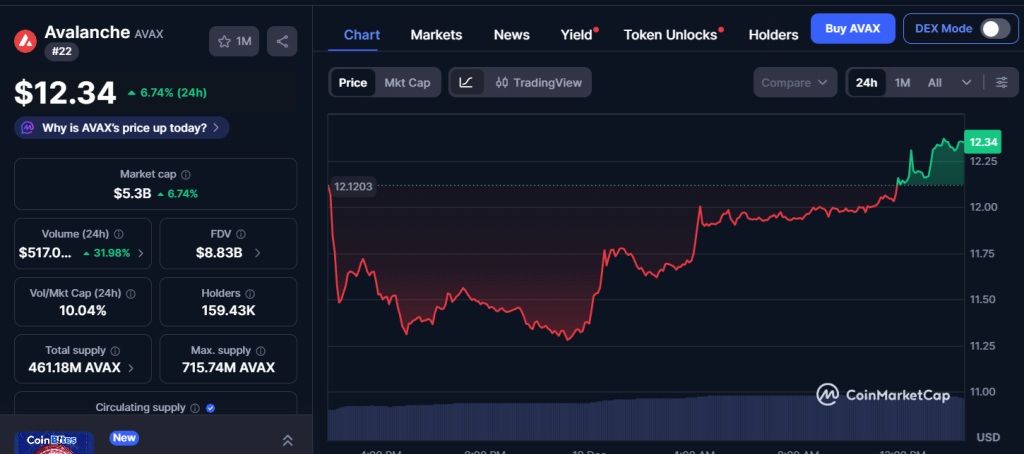Click the share icon next to Avalanche
Image resolution: width=1024 pixels, height=454 pixels.
pyautogui.click(x=282, y=41)
